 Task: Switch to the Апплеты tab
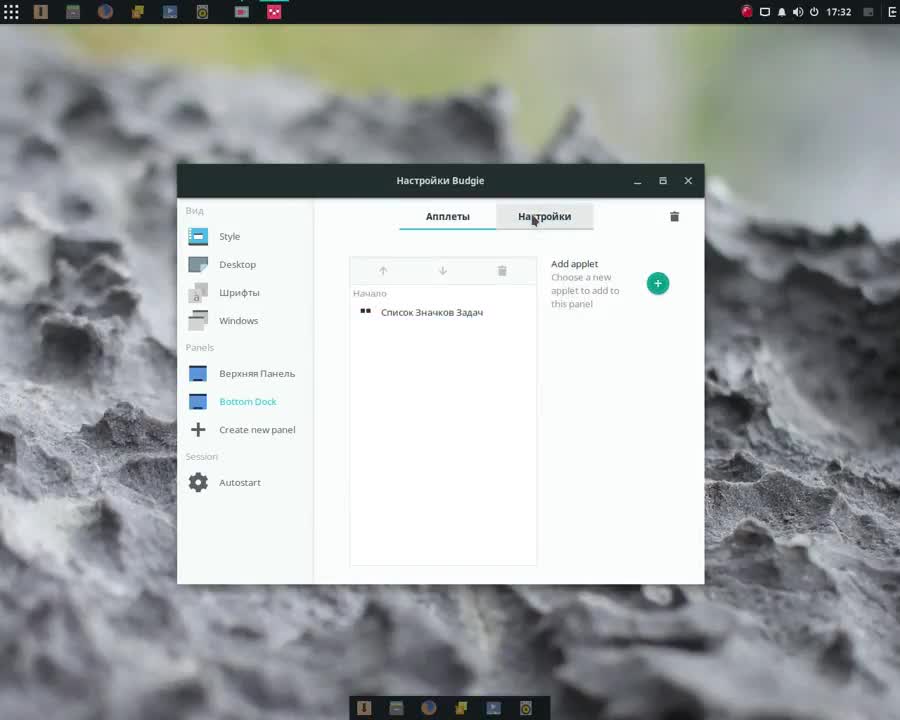point(448,216)
